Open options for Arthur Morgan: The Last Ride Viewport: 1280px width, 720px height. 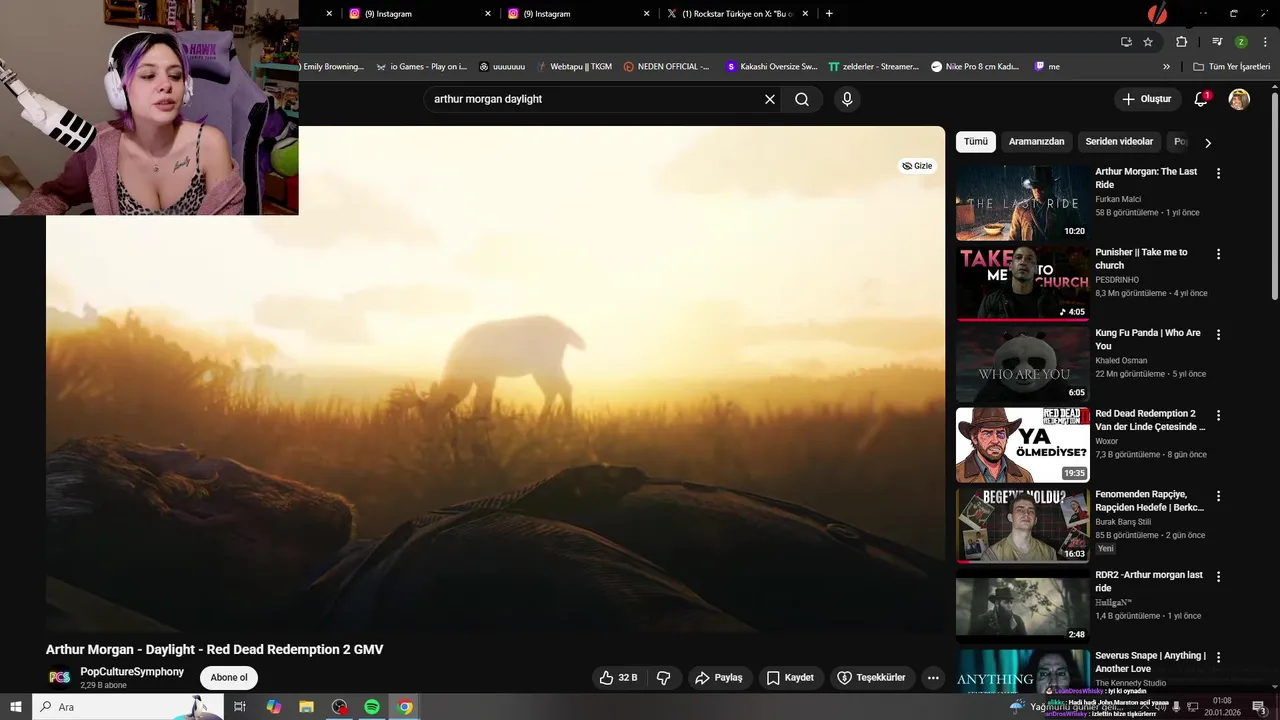coord(1218,173)
